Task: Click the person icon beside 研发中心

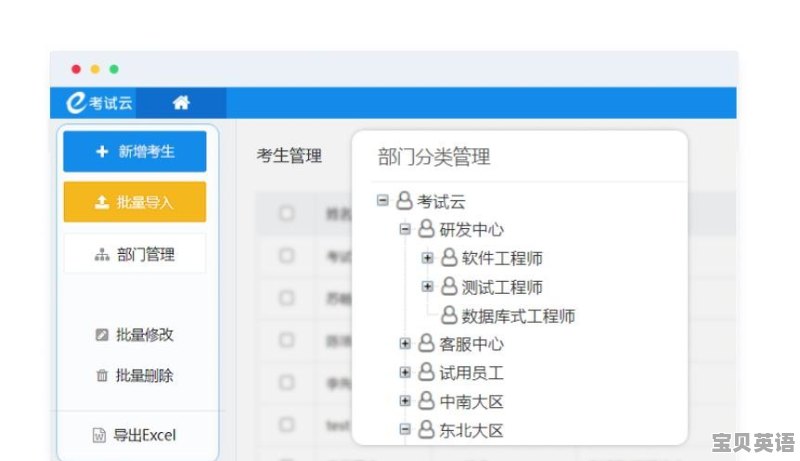Action: (x=427, y=229)
